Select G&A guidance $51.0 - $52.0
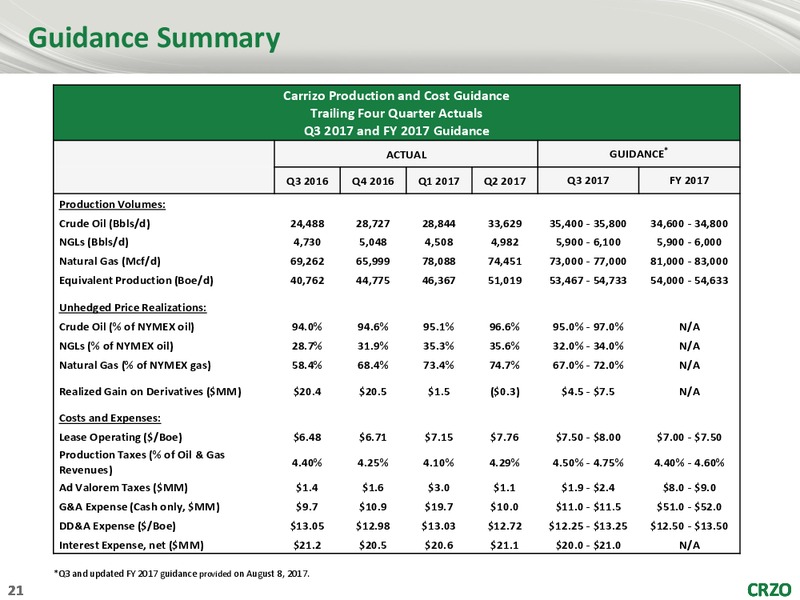Screen dimensions: 800x600 (689, 507)
